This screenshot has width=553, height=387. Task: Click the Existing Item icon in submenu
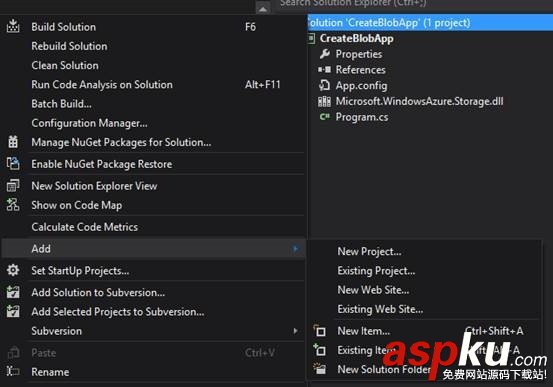pos(320,350)
